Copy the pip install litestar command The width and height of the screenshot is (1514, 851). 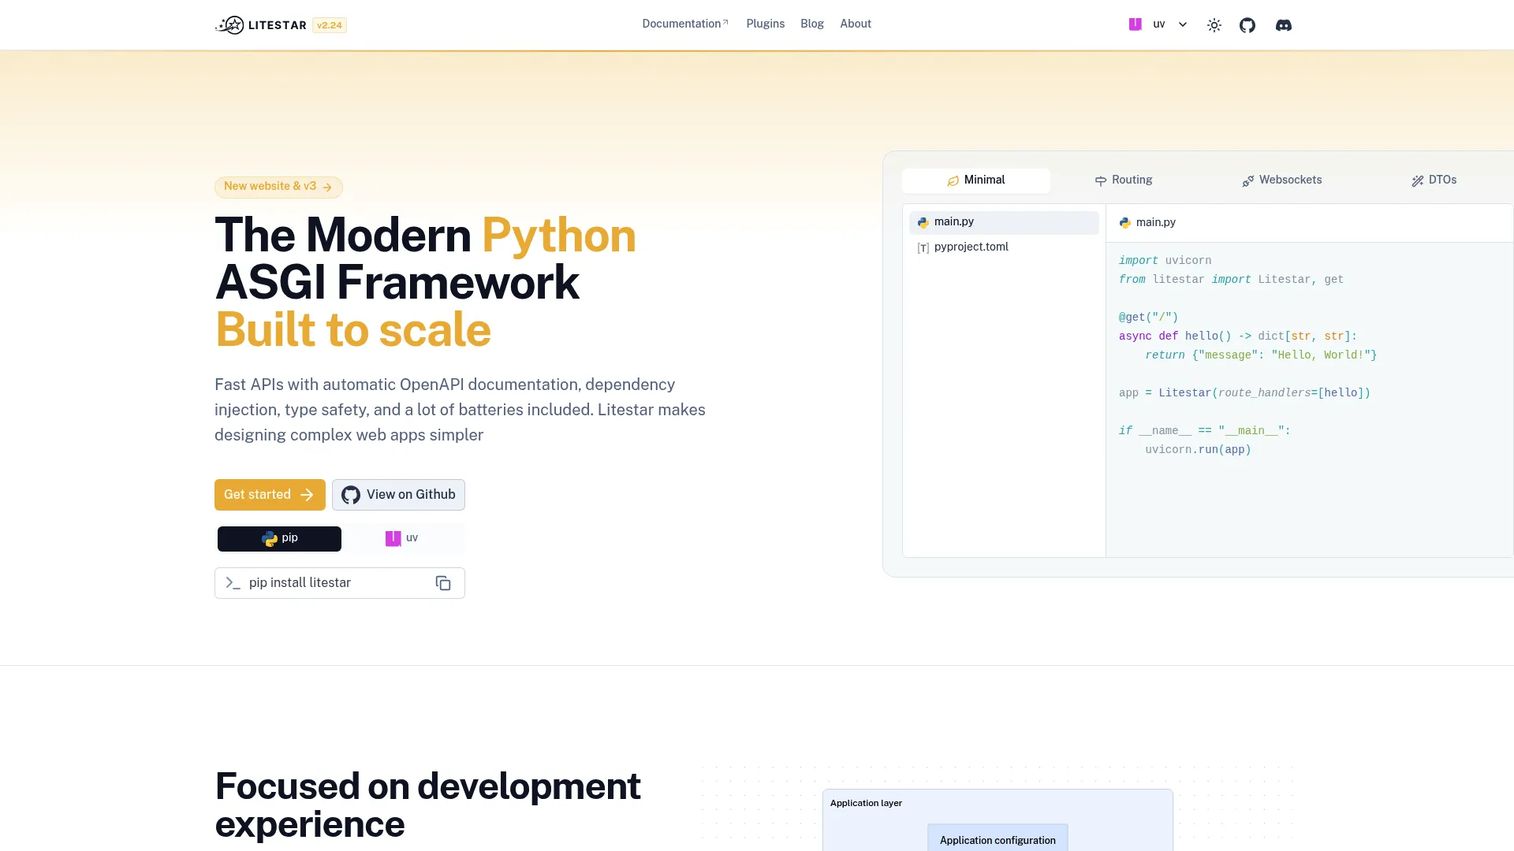click(443, 583)
